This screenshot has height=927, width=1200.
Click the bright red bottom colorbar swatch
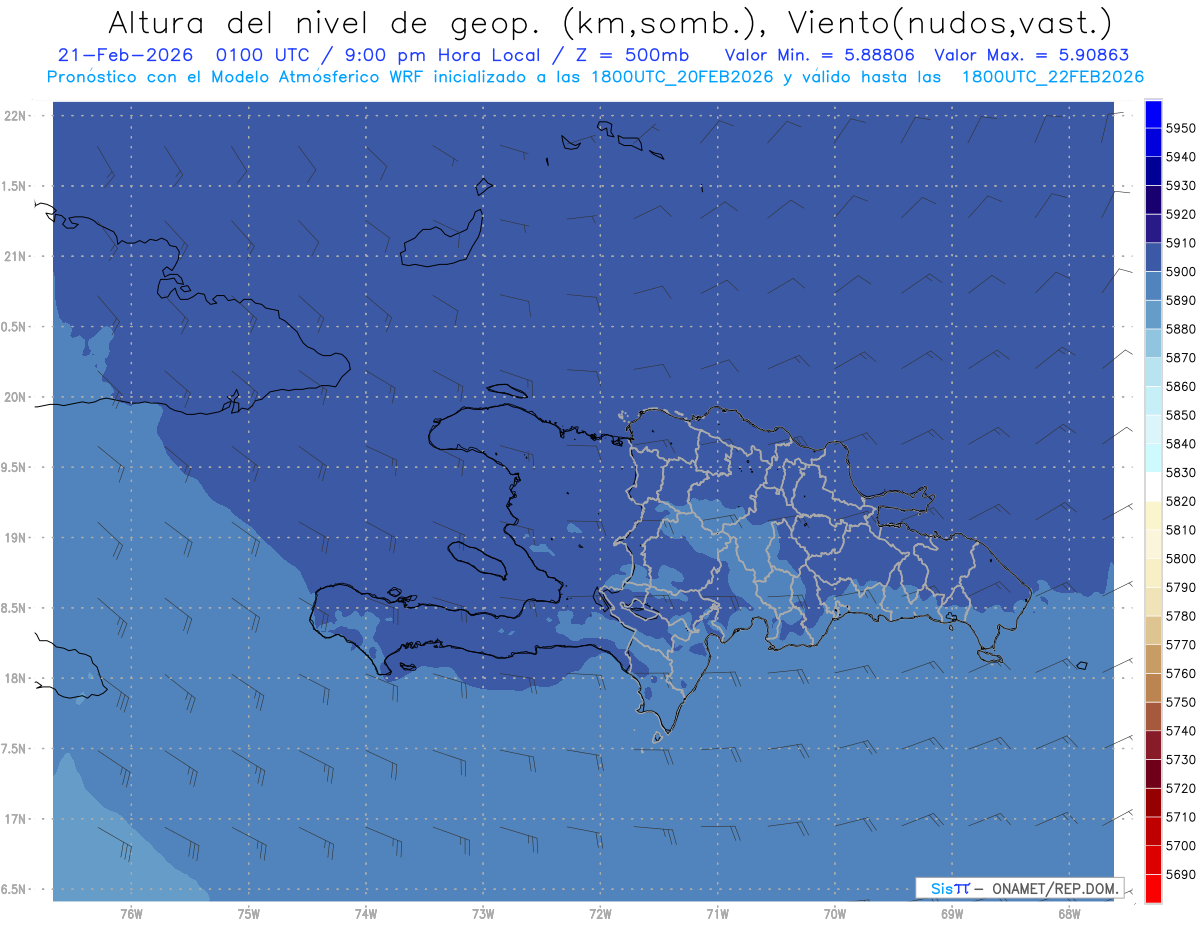pyautogui.click(x=1153, y=888)
